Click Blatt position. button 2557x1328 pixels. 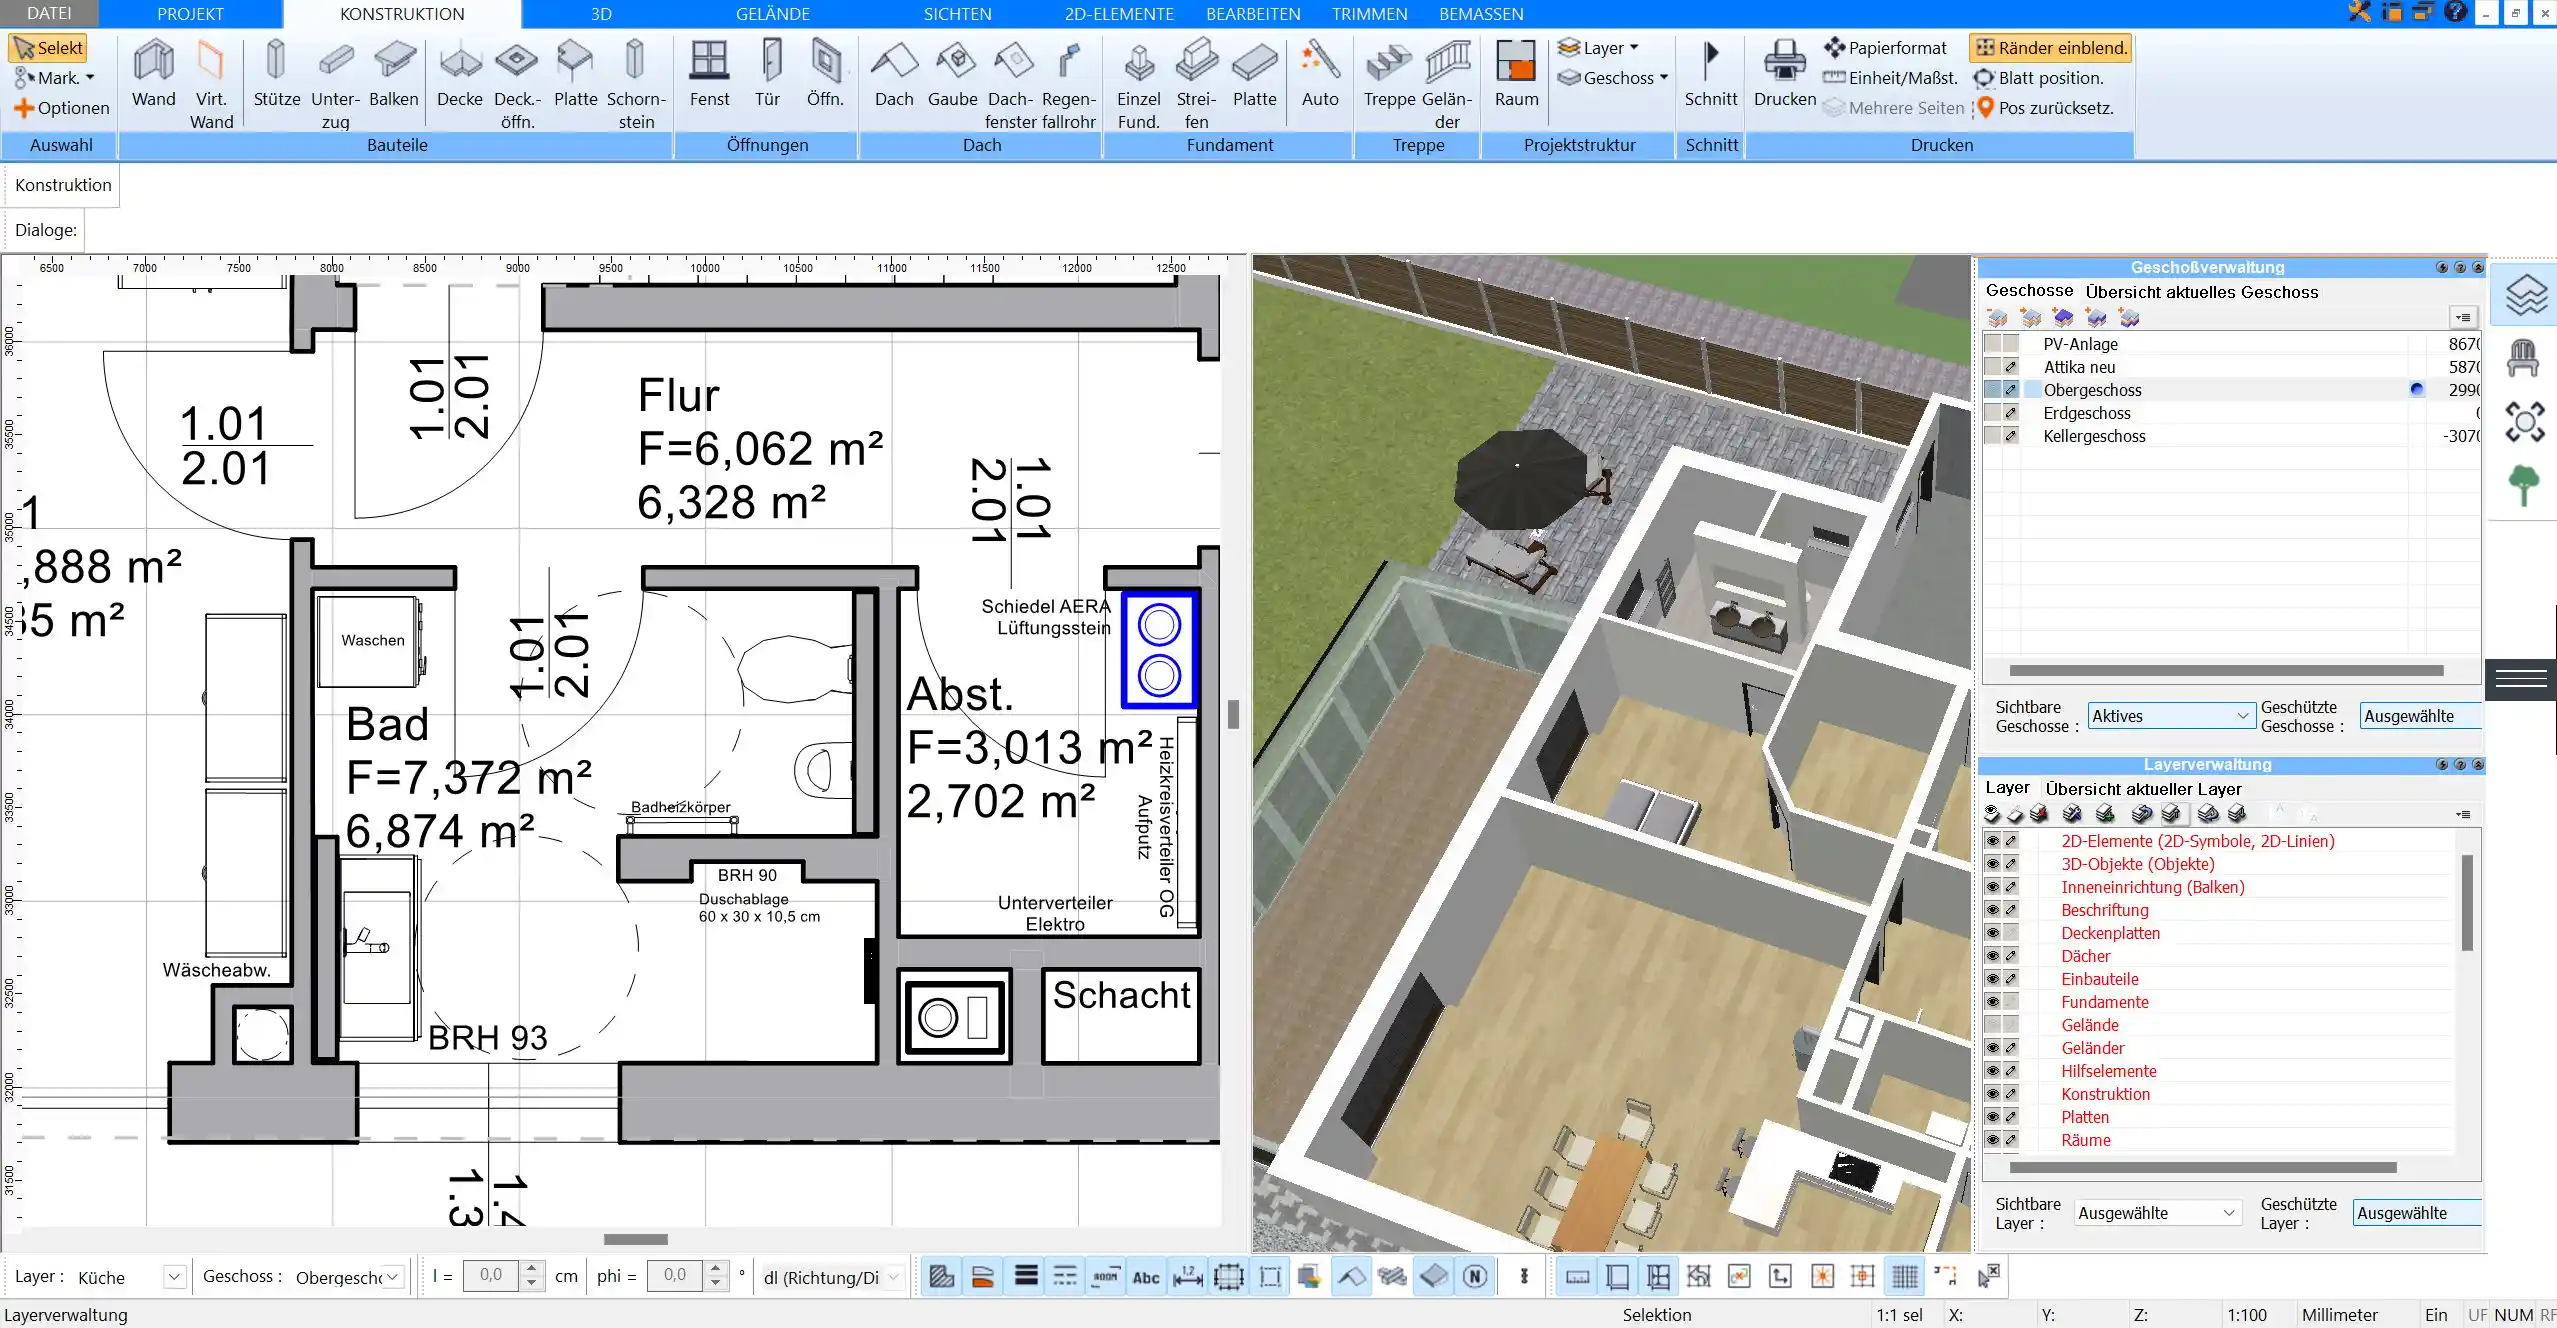pos(2039,77)
